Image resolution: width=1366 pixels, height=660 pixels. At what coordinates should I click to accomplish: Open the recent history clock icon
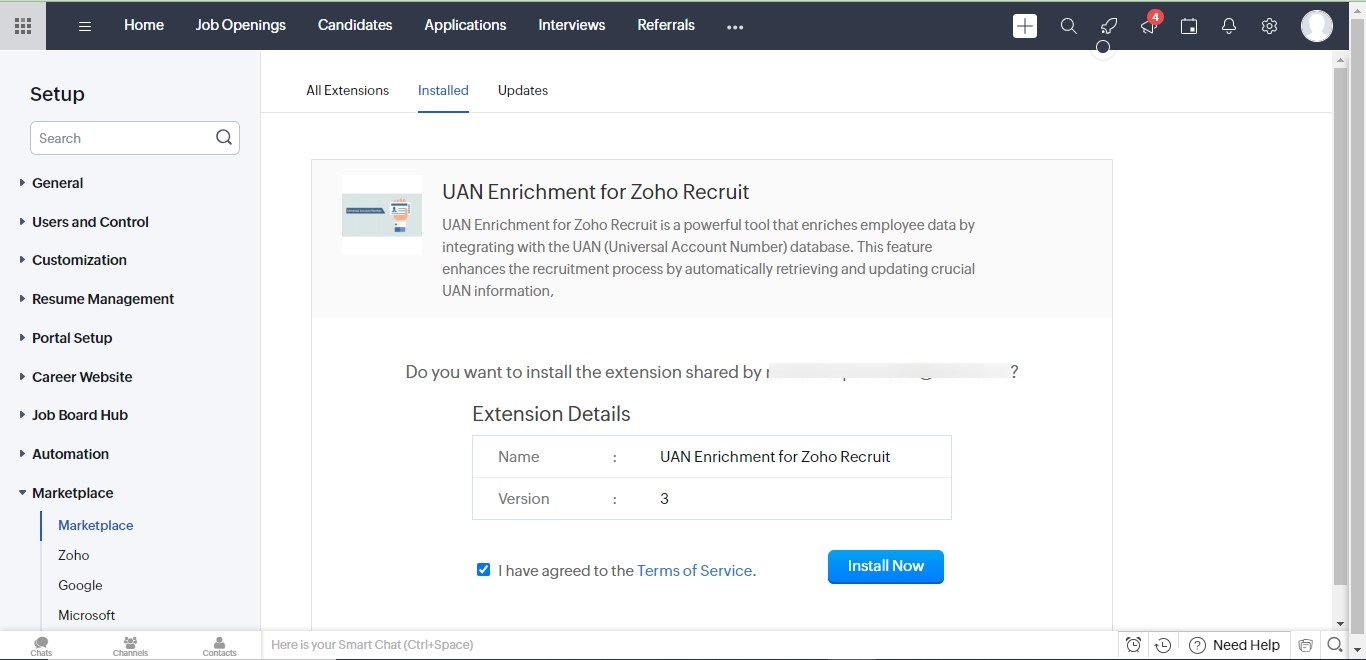click(1162, 645)
